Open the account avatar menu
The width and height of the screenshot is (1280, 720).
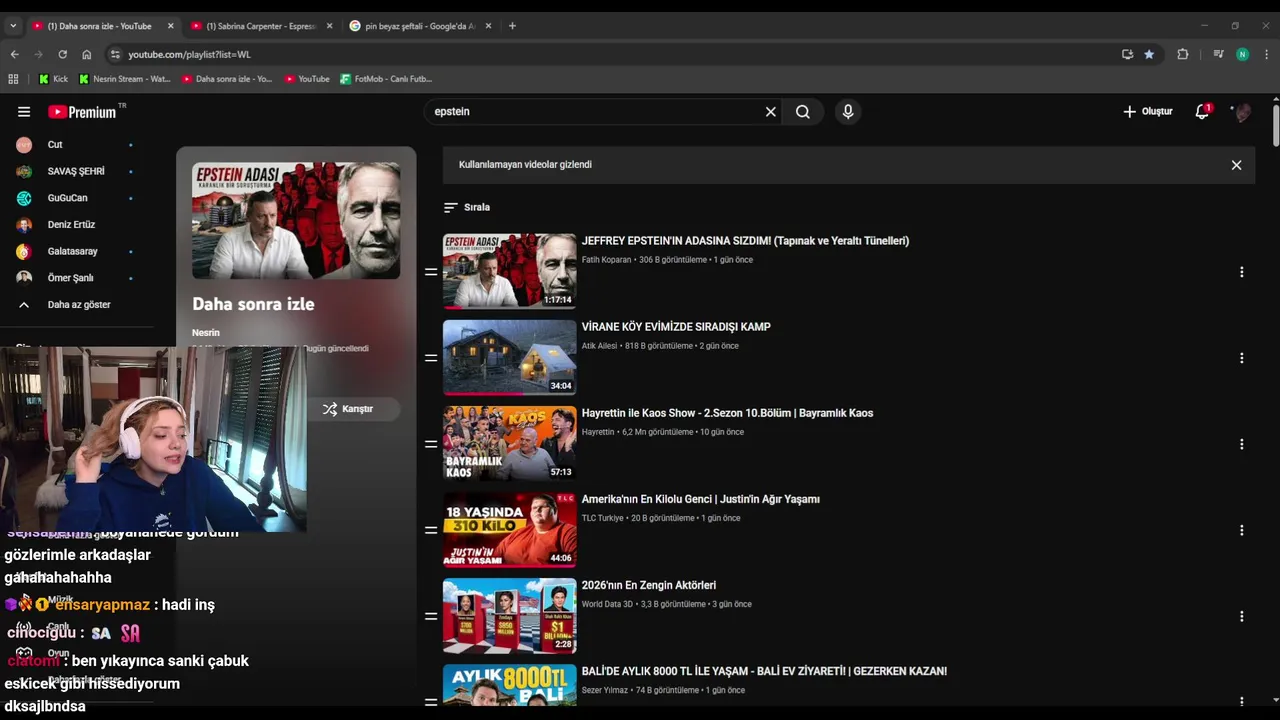point(1242,112)
